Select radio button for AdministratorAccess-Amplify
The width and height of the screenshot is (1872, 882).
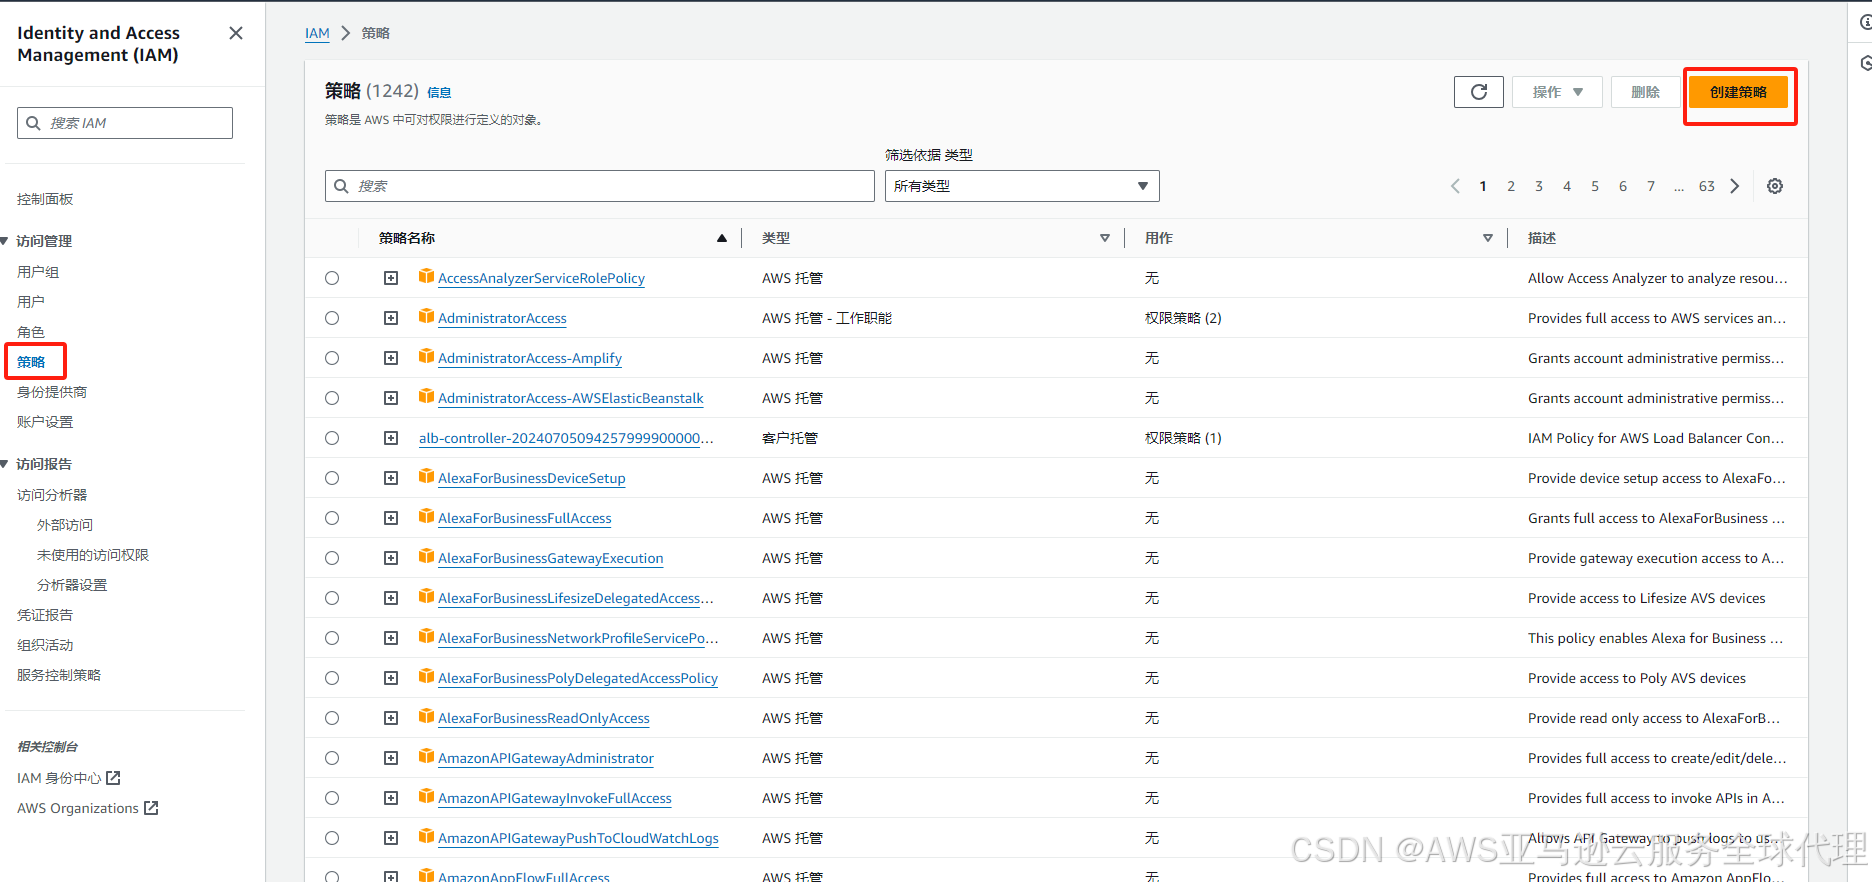[x=332, y=358]
